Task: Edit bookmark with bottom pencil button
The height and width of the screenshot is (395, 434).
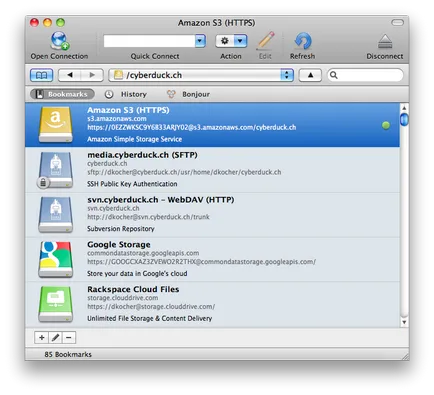Action: click(x=55, y=338)
